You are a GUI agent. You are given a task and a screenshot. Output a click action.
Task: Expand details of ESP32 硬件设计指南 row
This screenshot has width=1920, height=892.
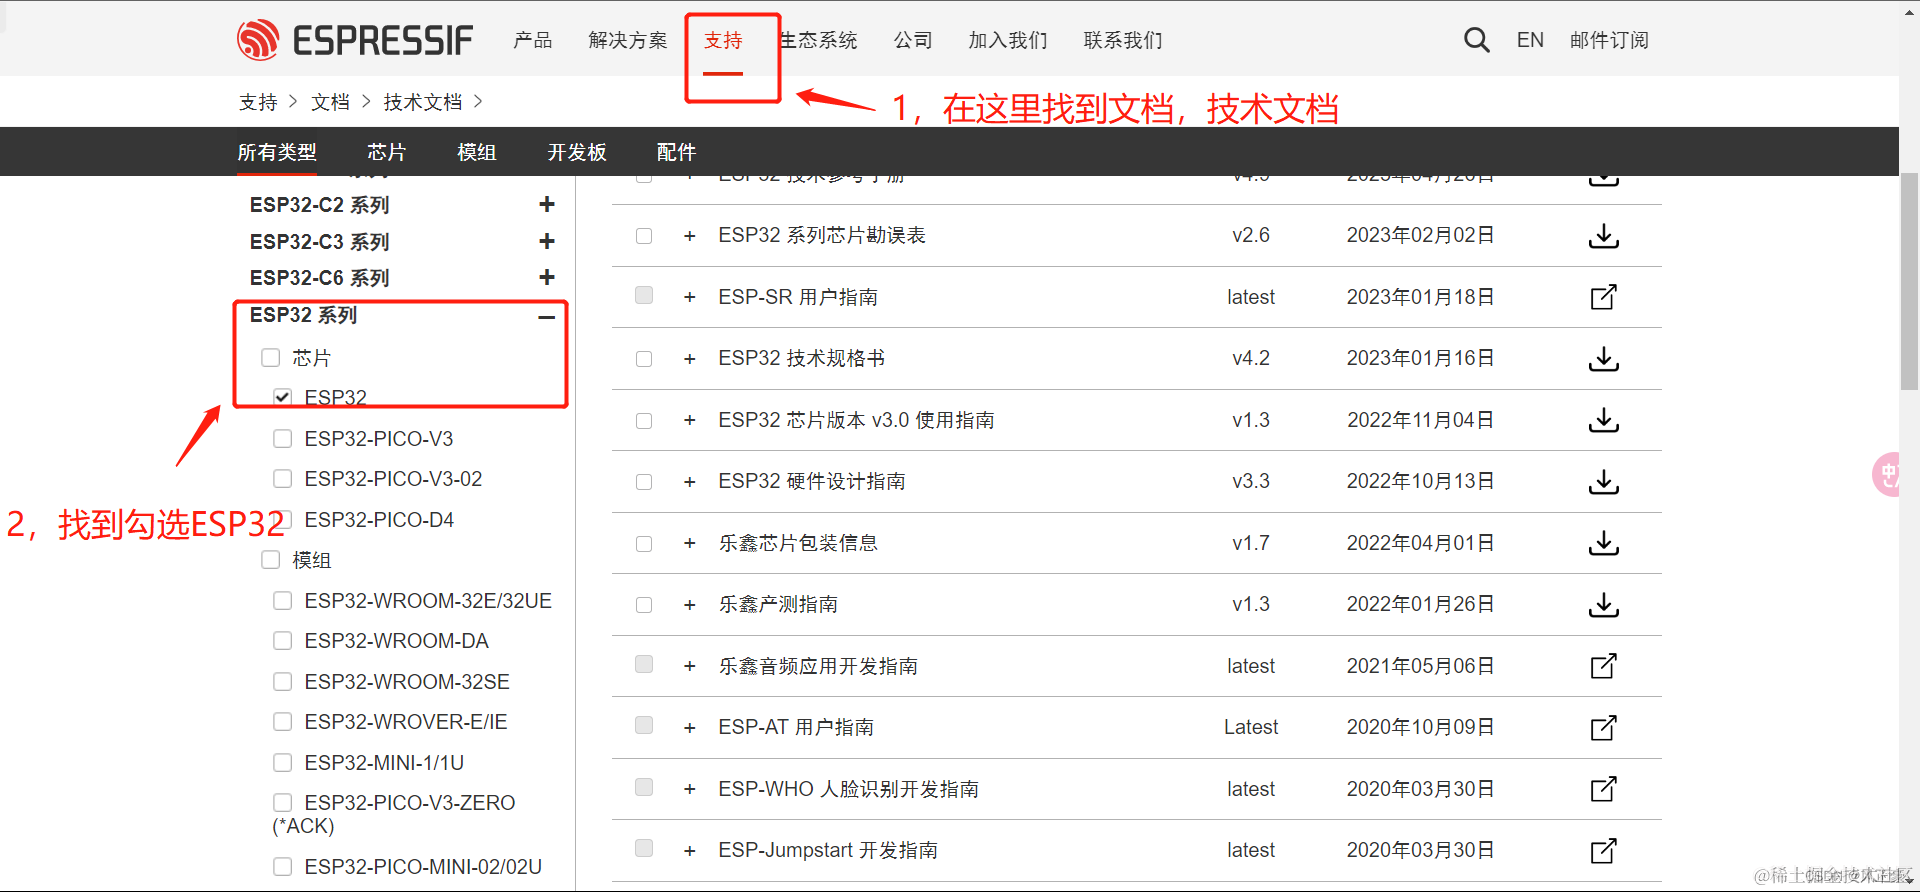point(689,482)
